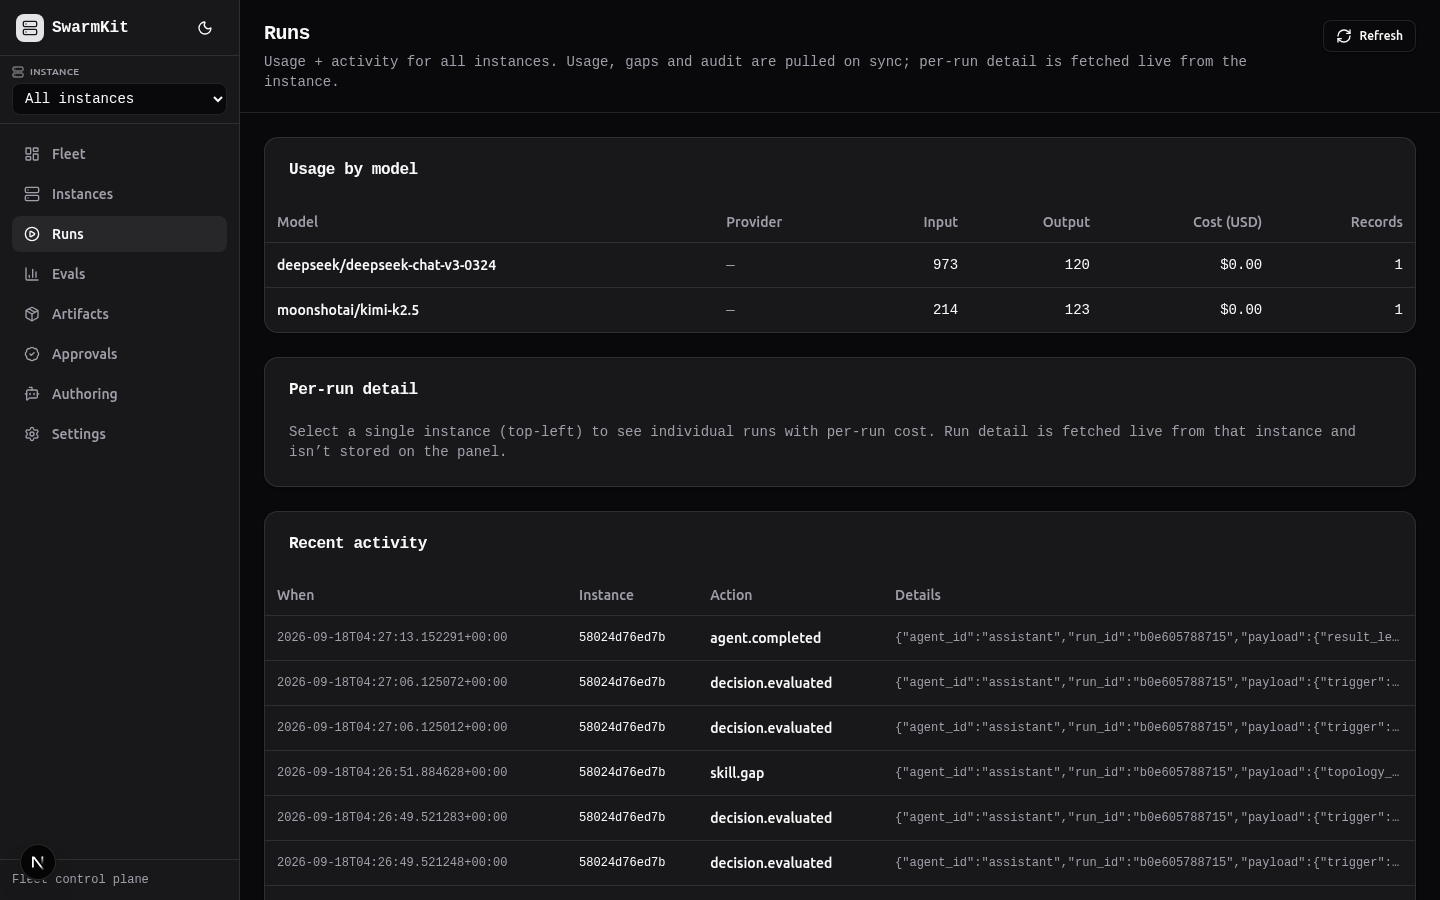Click the Approvals checkmark icon

pos(32,354)
